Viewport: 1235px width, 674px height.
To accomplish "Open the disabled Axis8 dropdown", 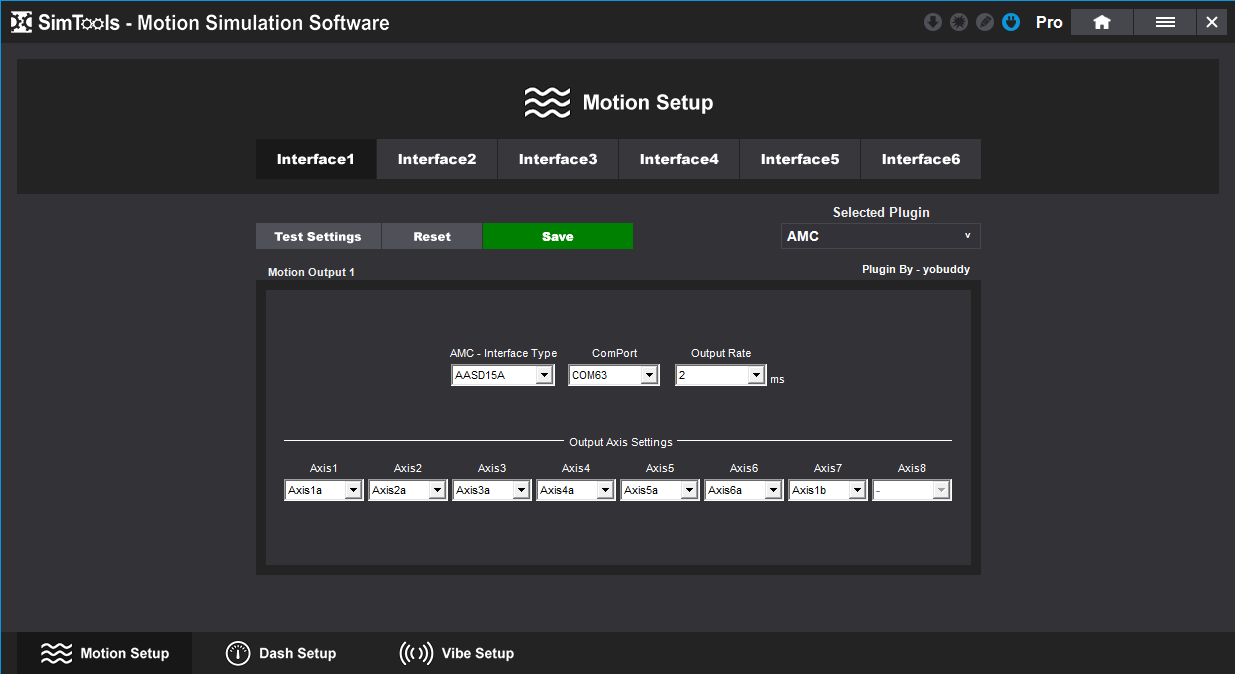I will pos(912,490).
